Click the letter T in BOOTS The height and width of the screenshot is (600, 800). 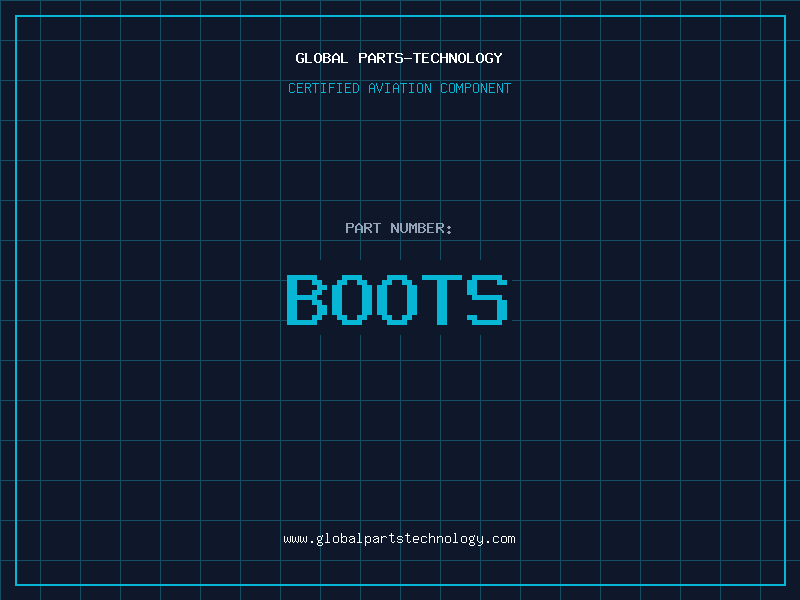click(x=442, y=300)
